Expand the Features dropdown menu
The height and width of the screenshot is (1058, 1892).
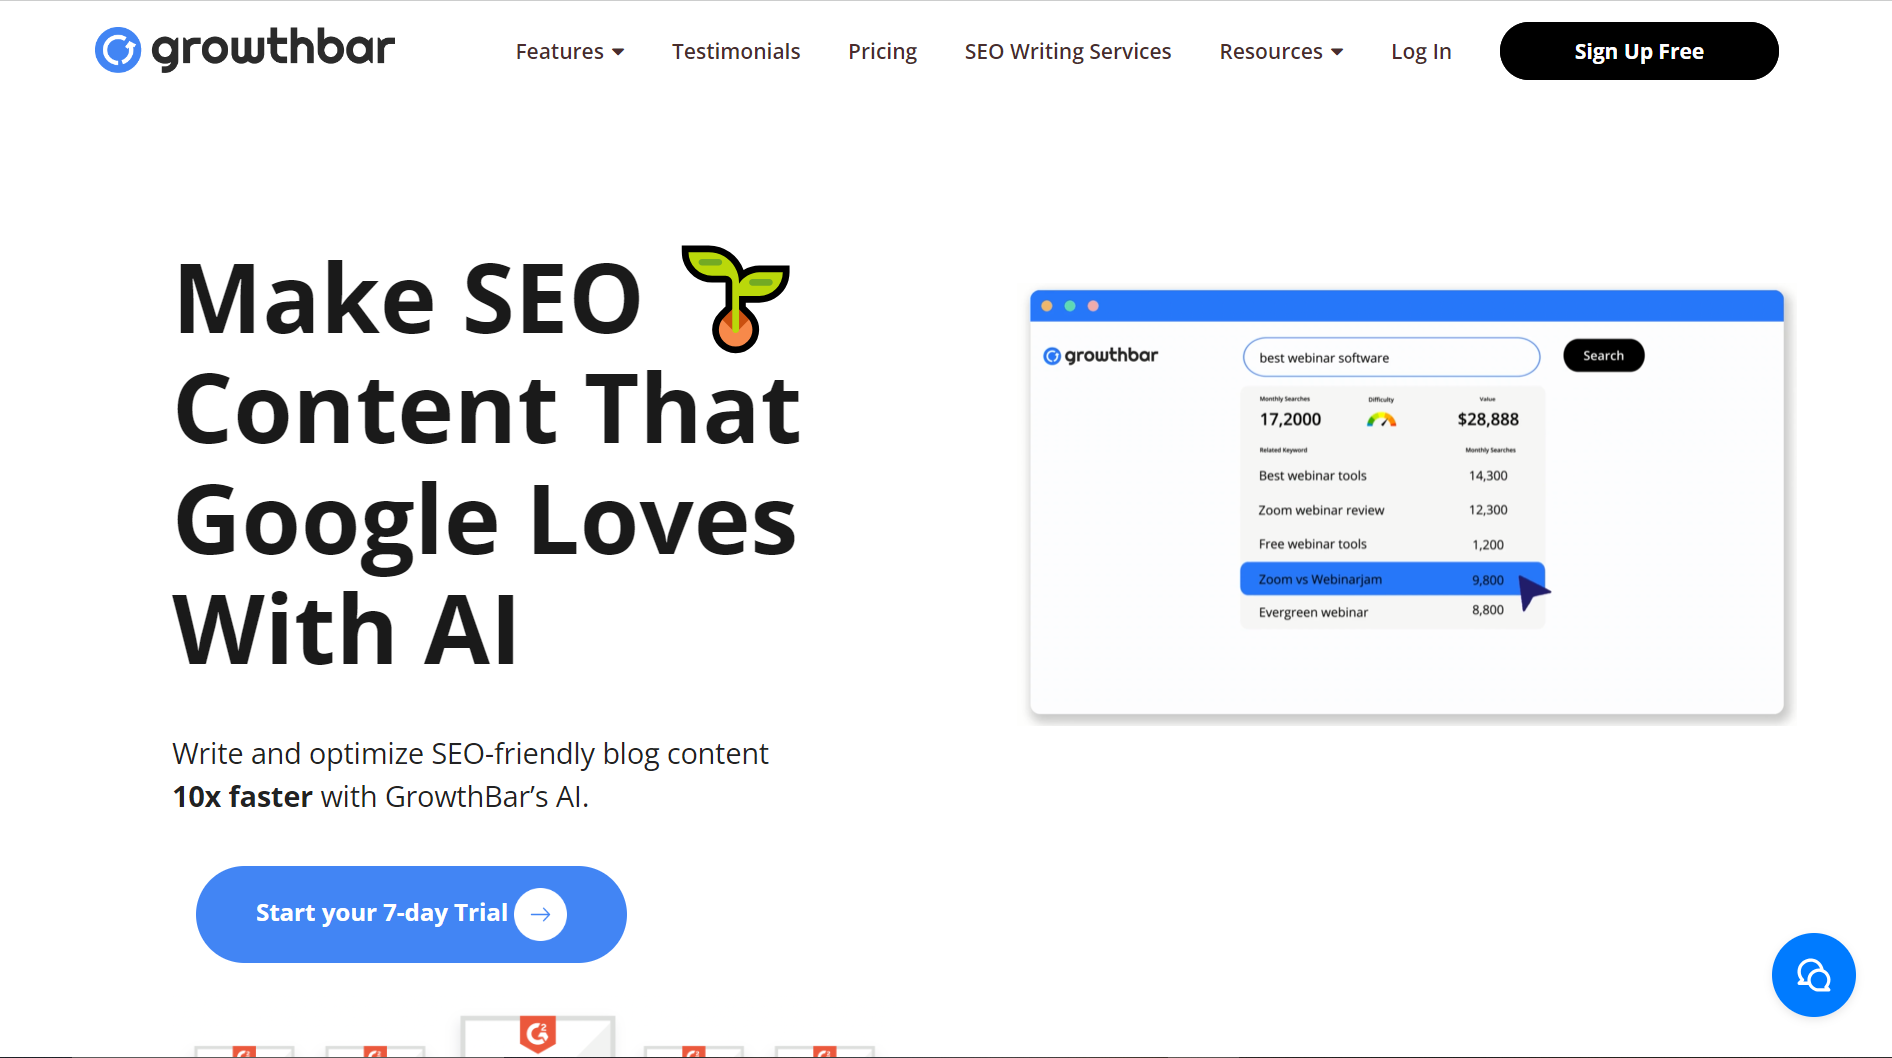pyautogui.click(x=570, y=51)
